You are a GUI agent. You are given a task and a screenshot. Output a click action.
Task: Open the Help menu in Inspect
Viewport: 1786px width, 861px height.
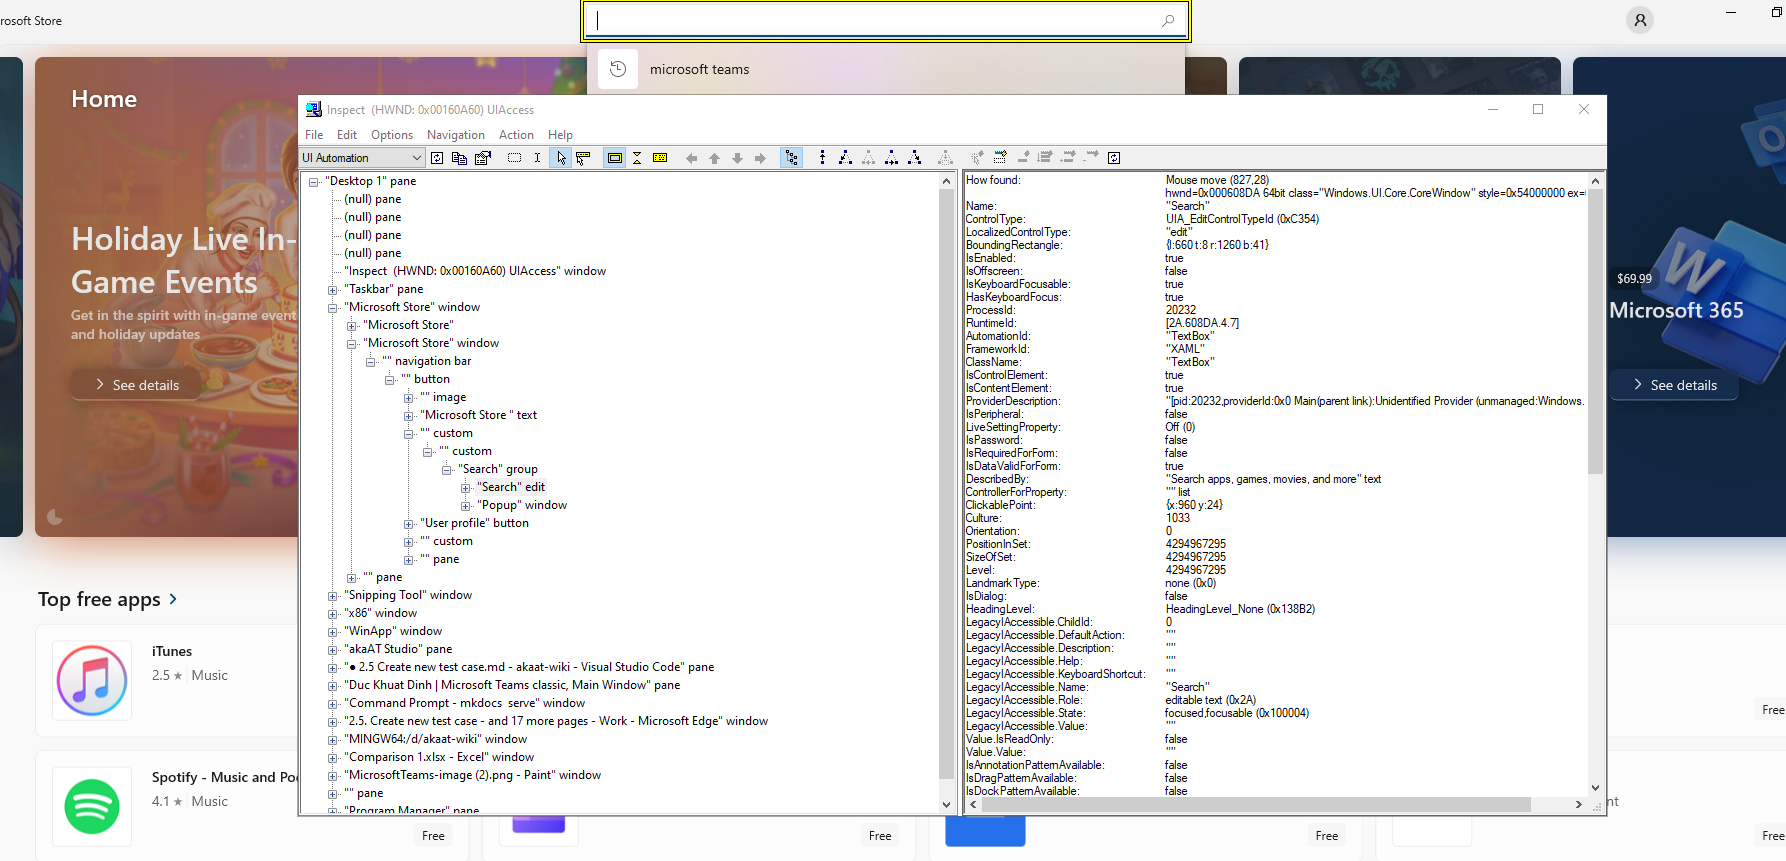(560, 135)
